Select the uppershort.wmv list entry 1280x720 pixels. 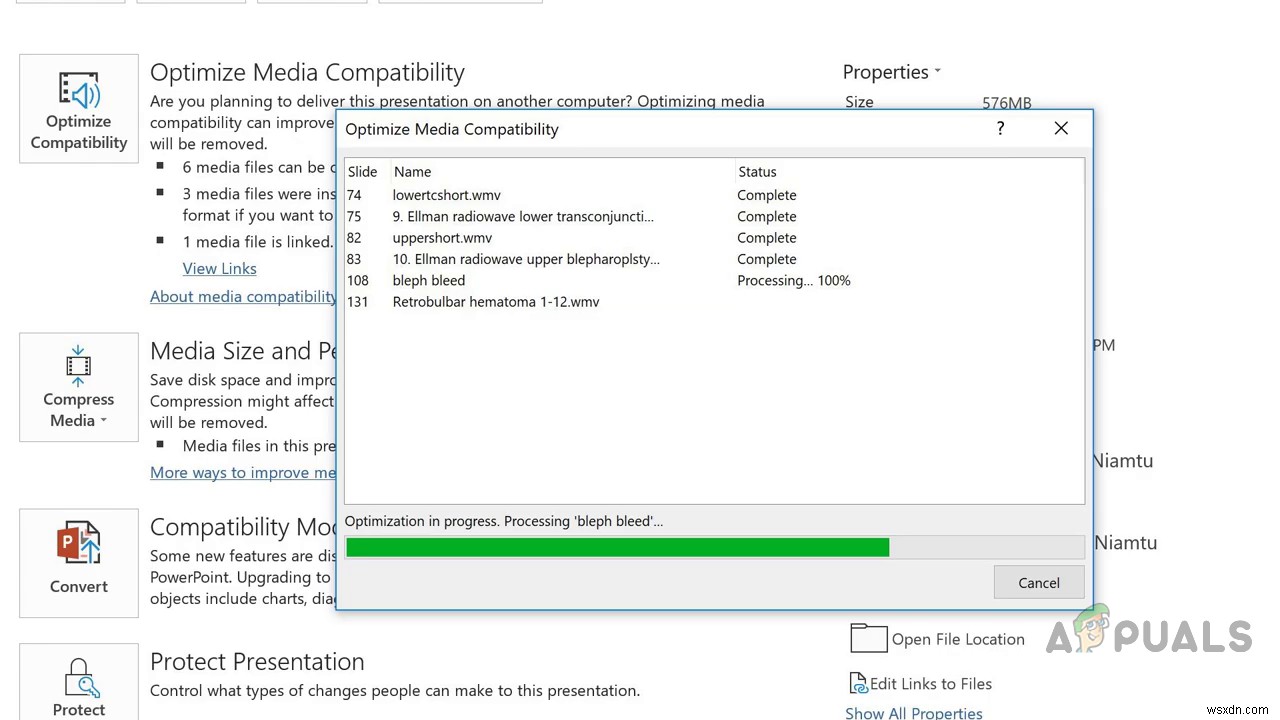click(442, 238)
